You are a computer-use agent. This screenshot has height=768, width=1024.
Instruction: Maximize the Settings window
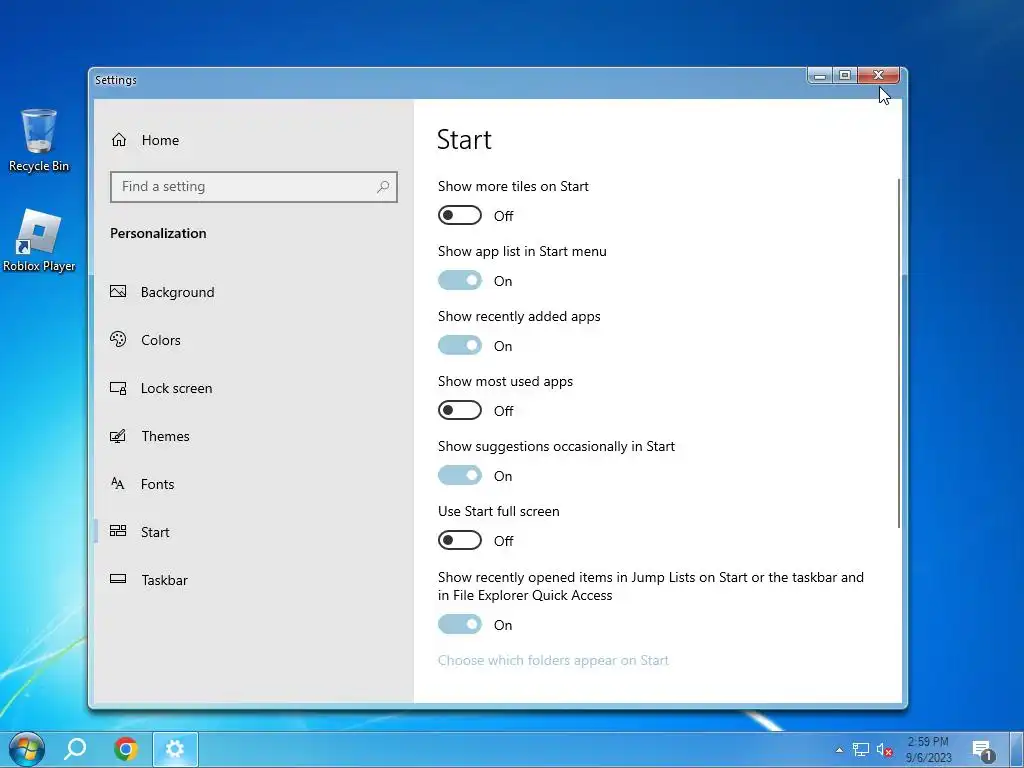(x=845, y=75)
